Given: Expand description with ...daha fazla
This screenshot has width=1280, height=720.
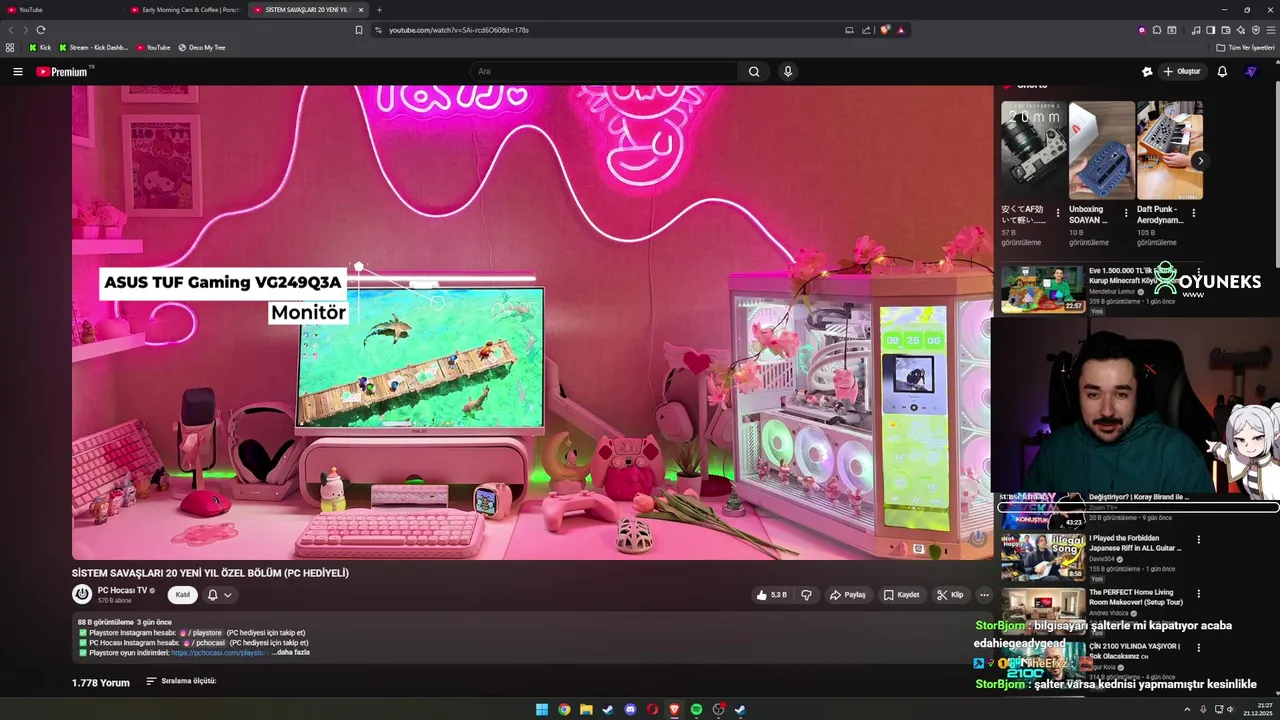Looking at the screenshot, I should [291, 652].
